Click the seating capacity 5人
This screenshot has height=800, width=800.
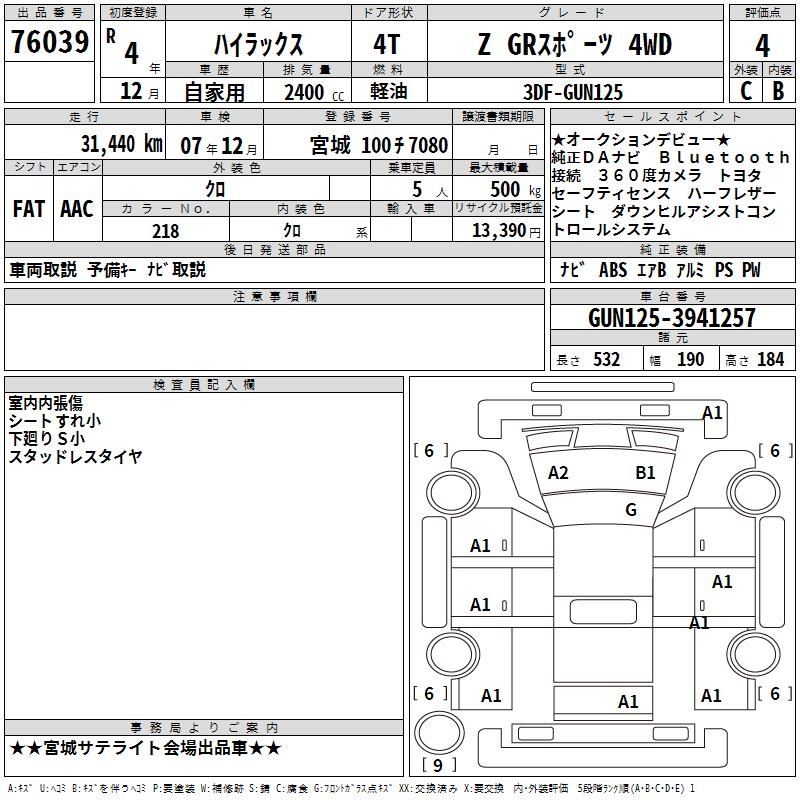pos(430,190)
